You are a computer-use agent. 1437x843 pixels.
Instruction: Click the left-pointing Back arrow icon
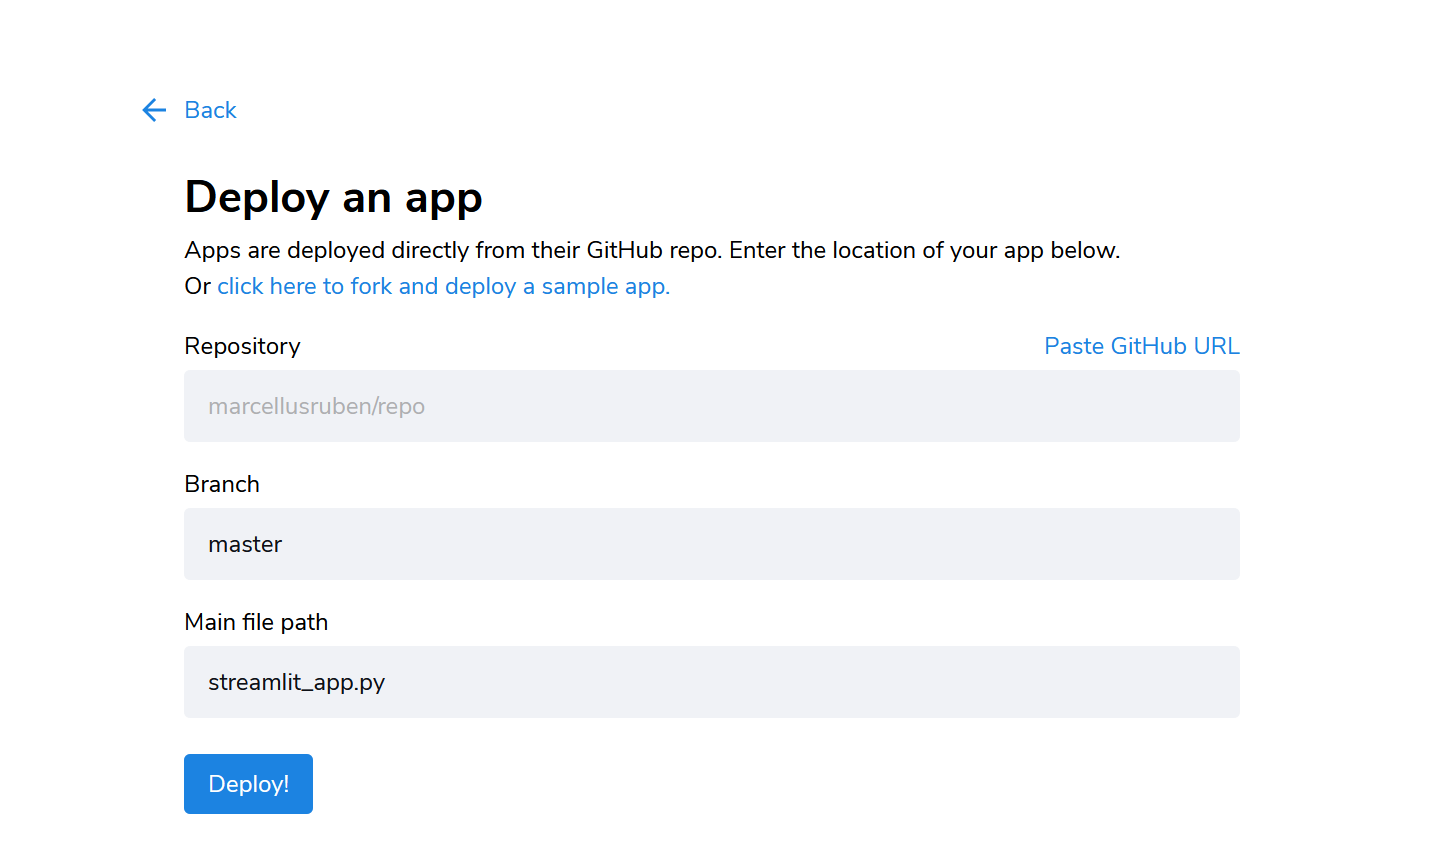point(154,110)
